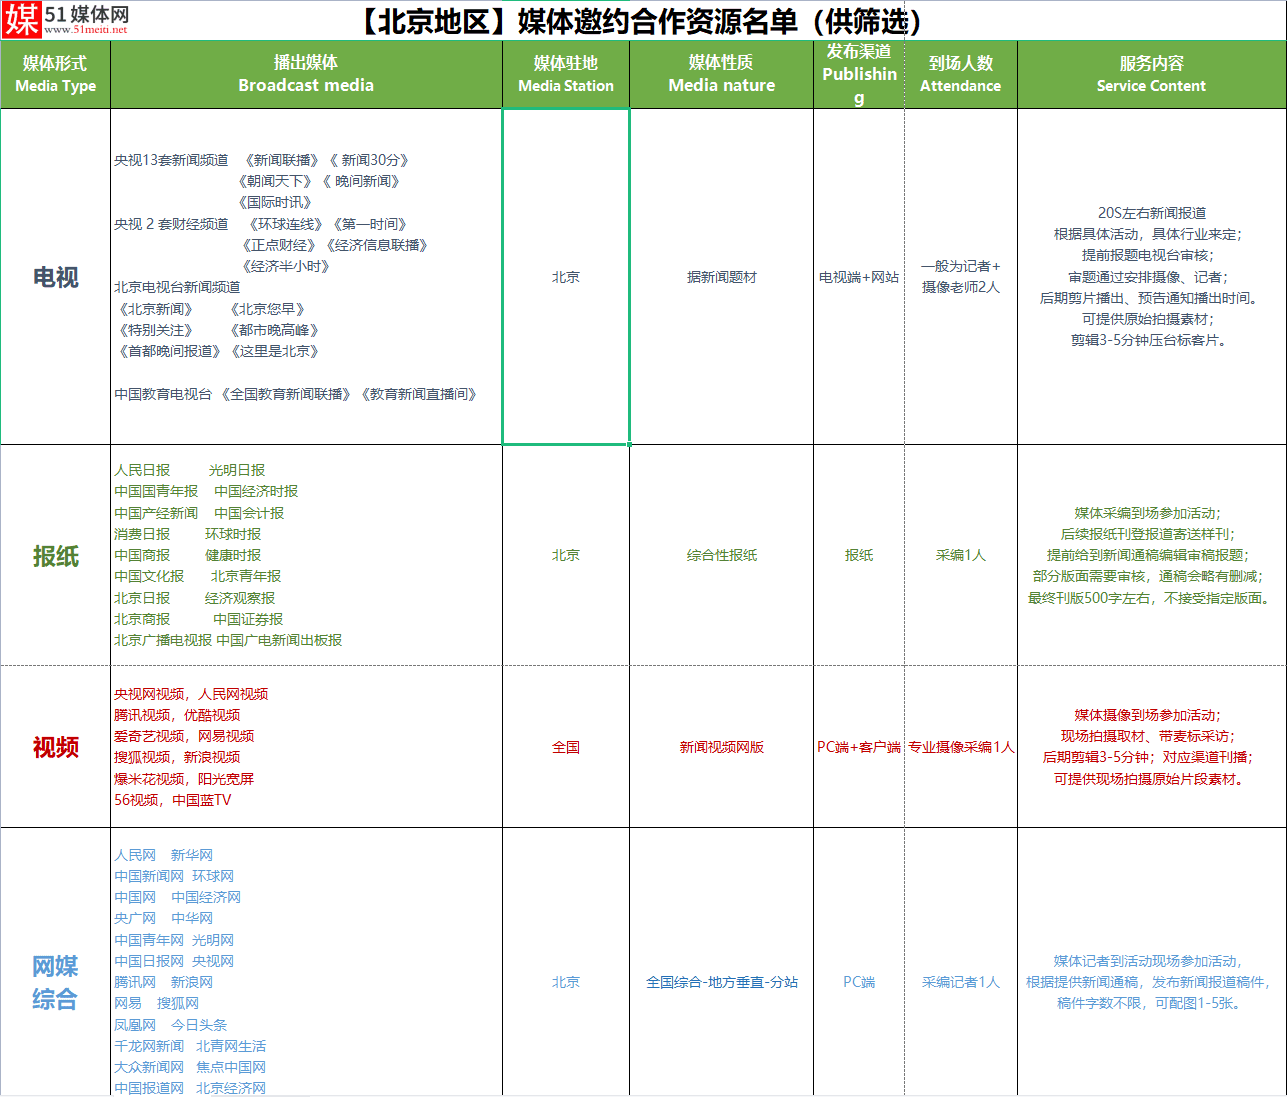The height and width of the screenshot is (1097, 1287).
Task: Click the 北京 cell in the 报纸 row
Action: click(566, 555)
